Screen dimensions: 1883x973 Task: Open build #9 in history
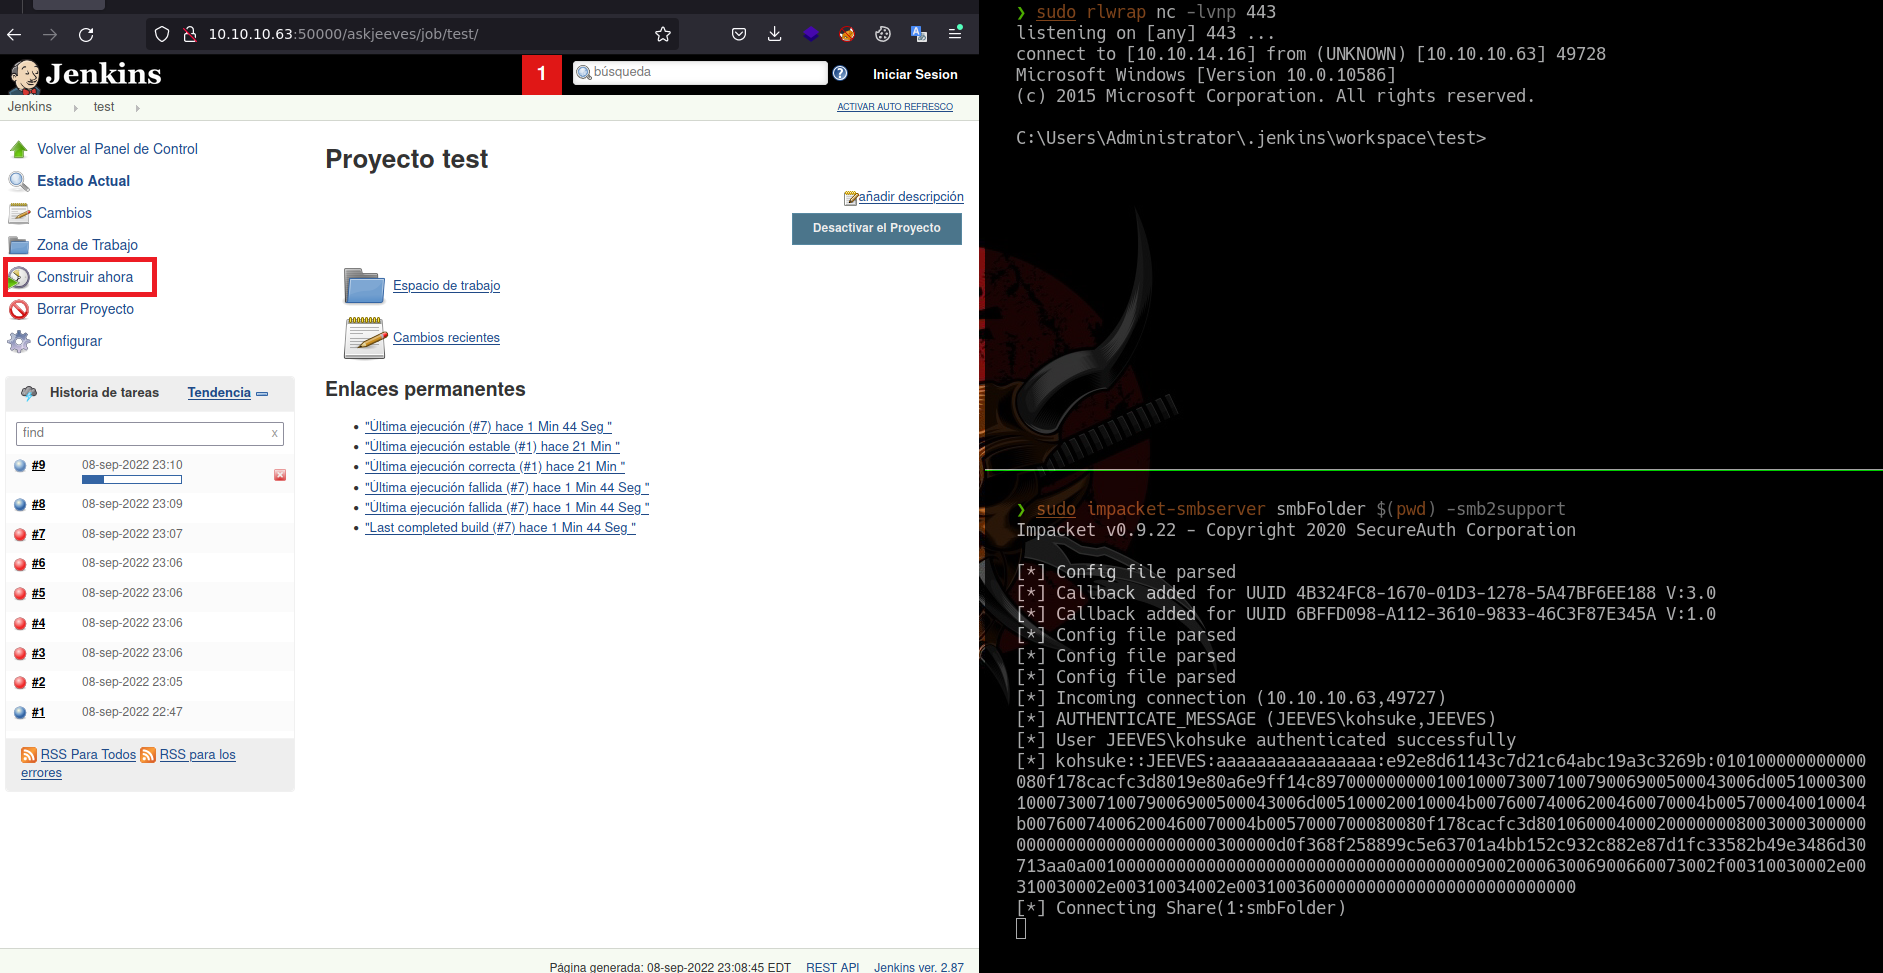tap(38, 465)
